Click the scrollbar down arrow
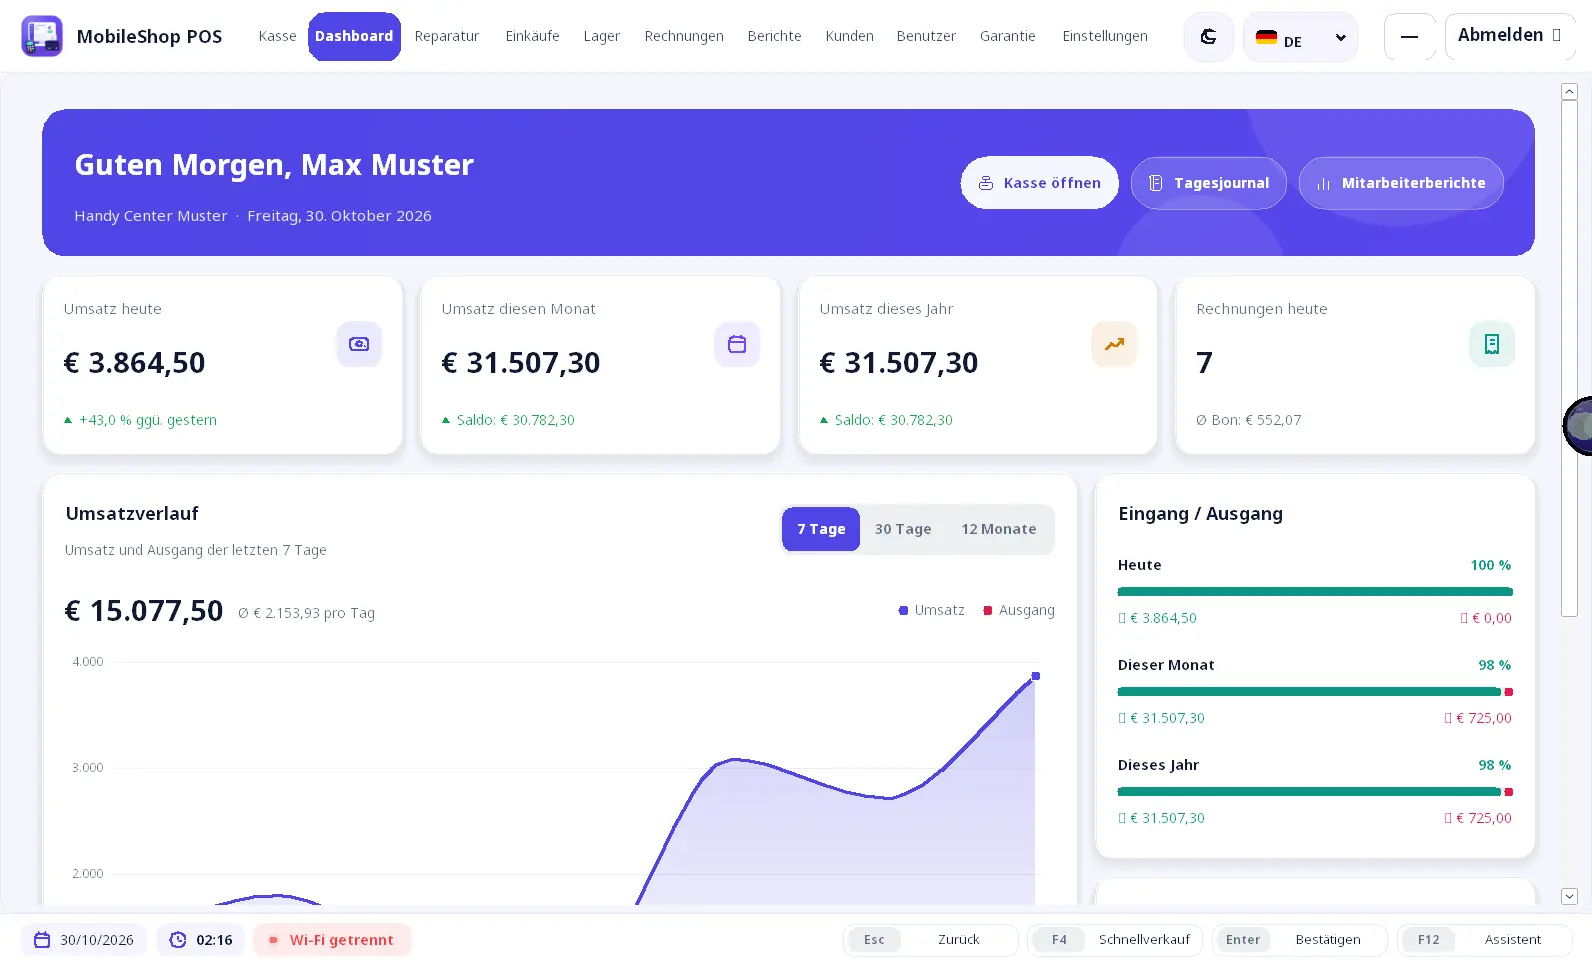 click(1569, 897)
